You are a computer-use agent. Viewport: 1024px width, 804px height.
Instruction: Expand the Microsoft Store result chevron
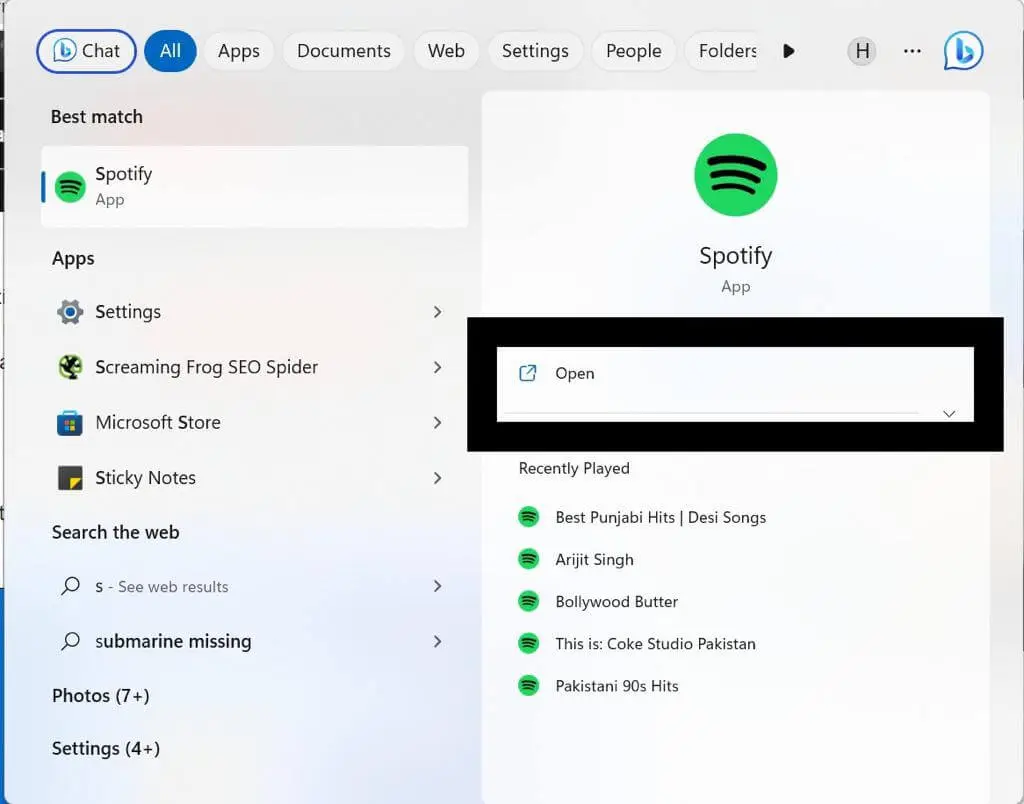438,423
